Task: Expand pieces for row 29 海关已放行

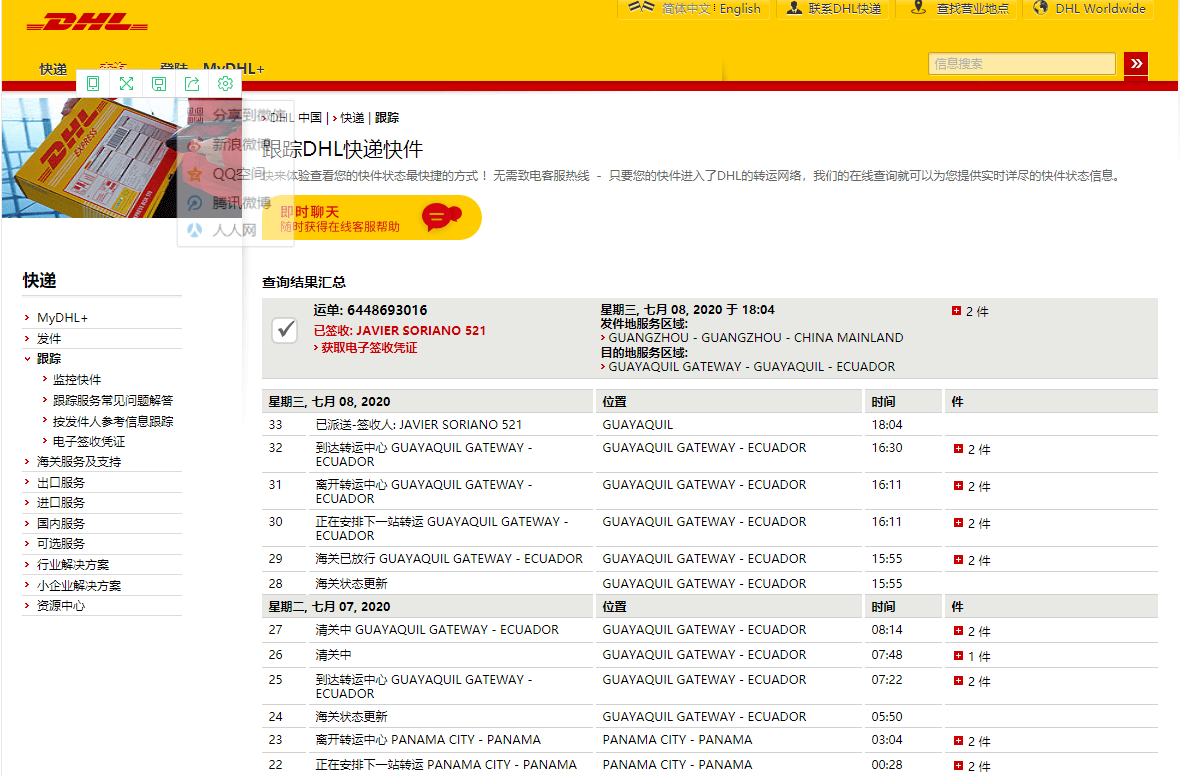Action: pos(958,559)
